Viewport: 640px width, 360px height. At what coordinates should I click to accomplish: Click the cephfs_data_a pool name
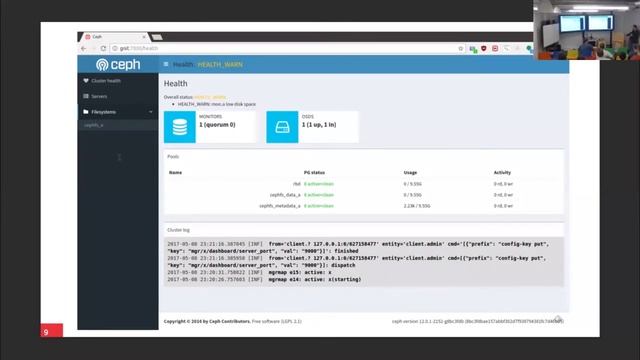[x=285, y=195]
